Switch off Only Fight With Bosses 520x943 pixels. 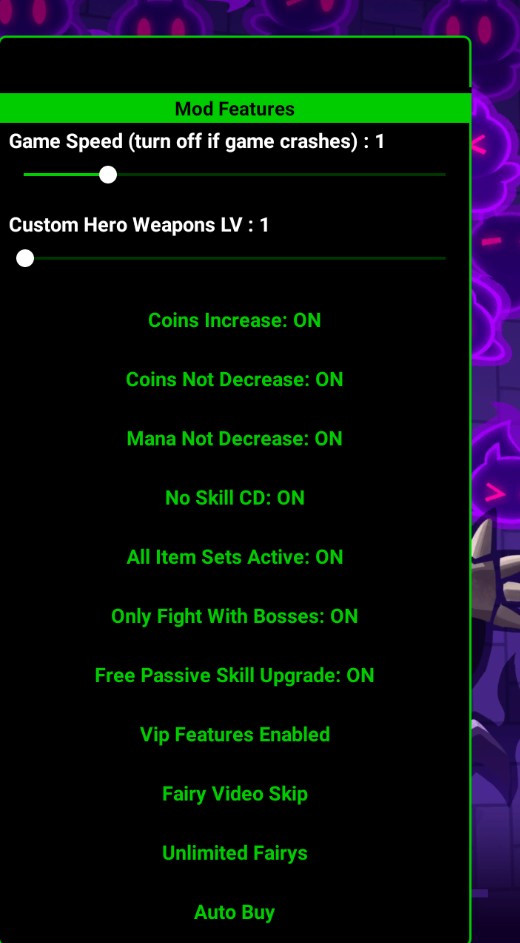click(234, 616)
